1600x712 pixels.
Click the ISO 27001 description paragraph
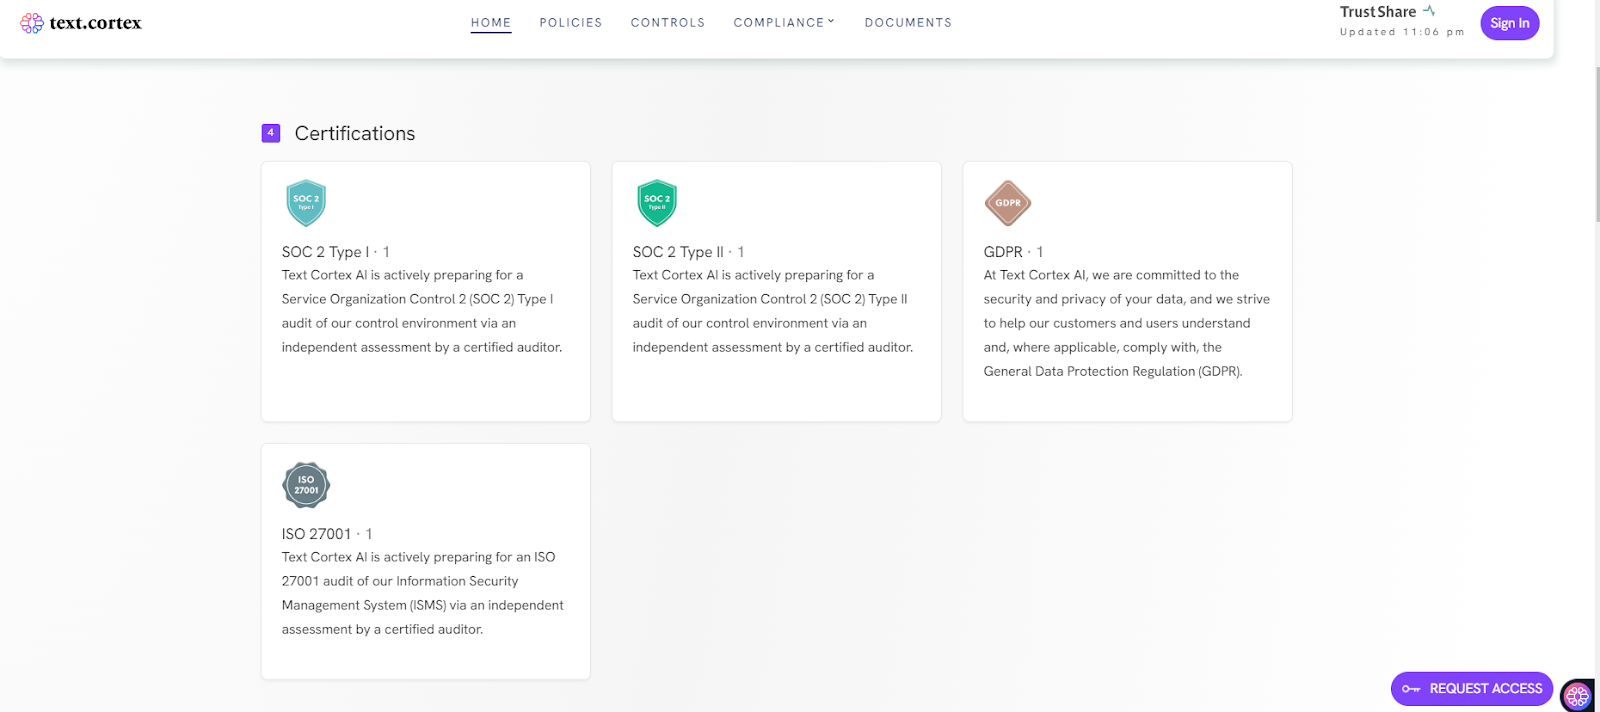[x=423, y=593]
